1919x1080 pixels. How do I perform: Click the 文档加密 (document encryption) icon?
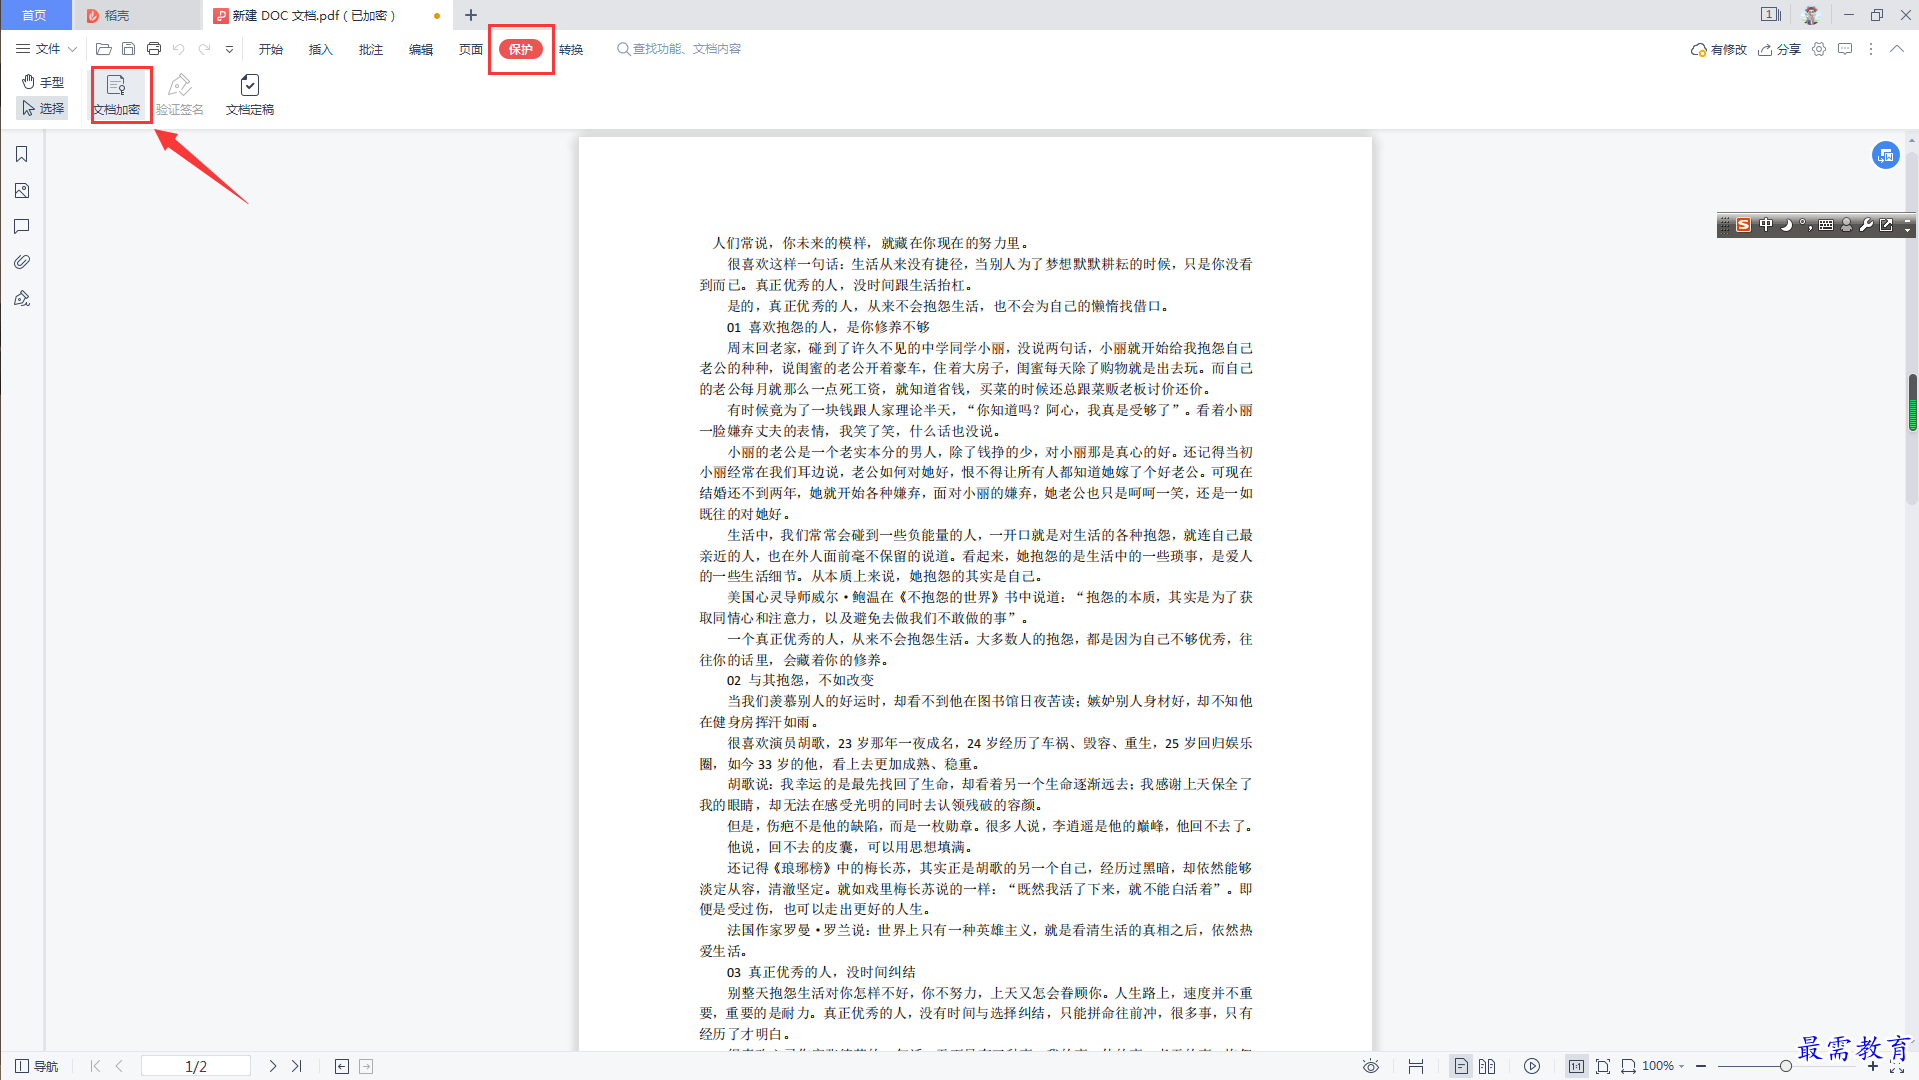point(116,95)
